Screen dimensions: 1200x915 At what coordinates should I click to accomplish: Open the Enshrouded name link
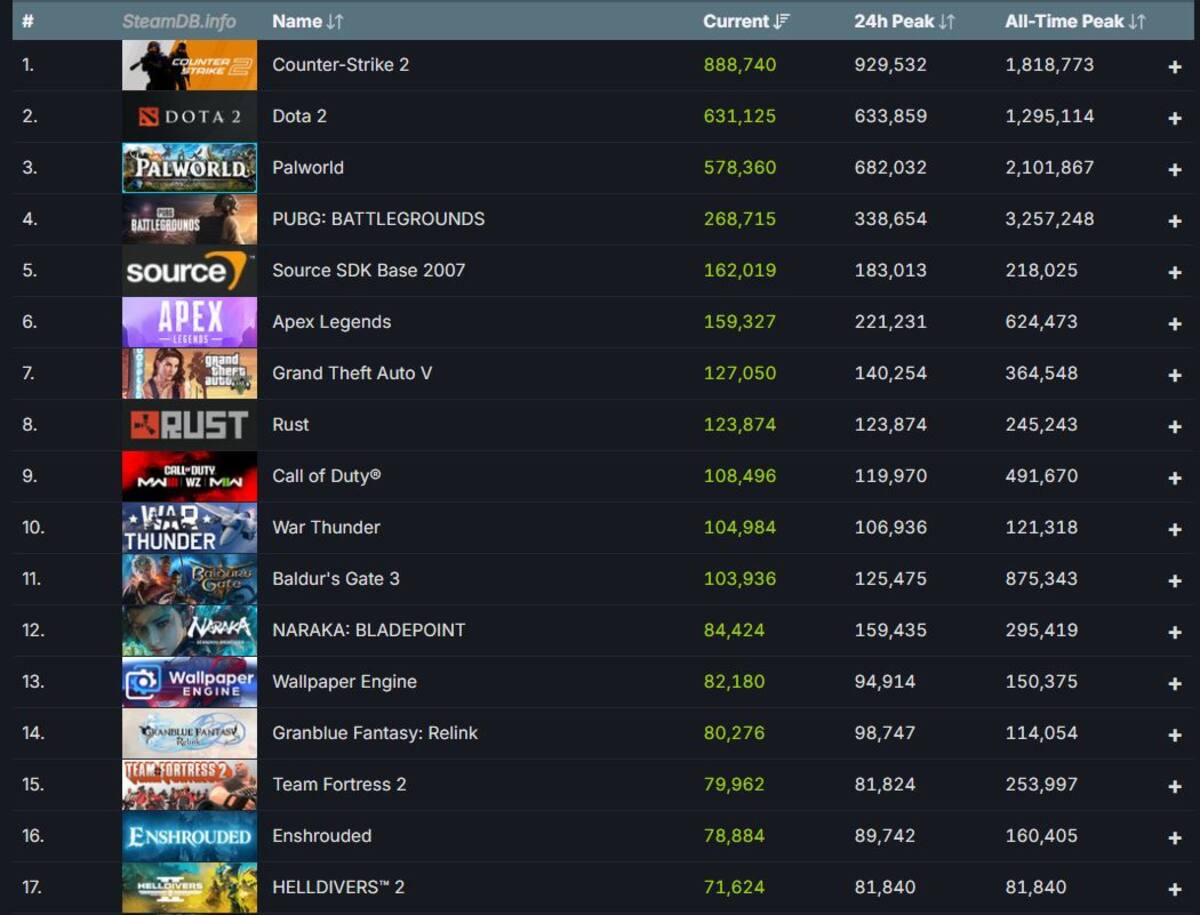pos(321,837)
